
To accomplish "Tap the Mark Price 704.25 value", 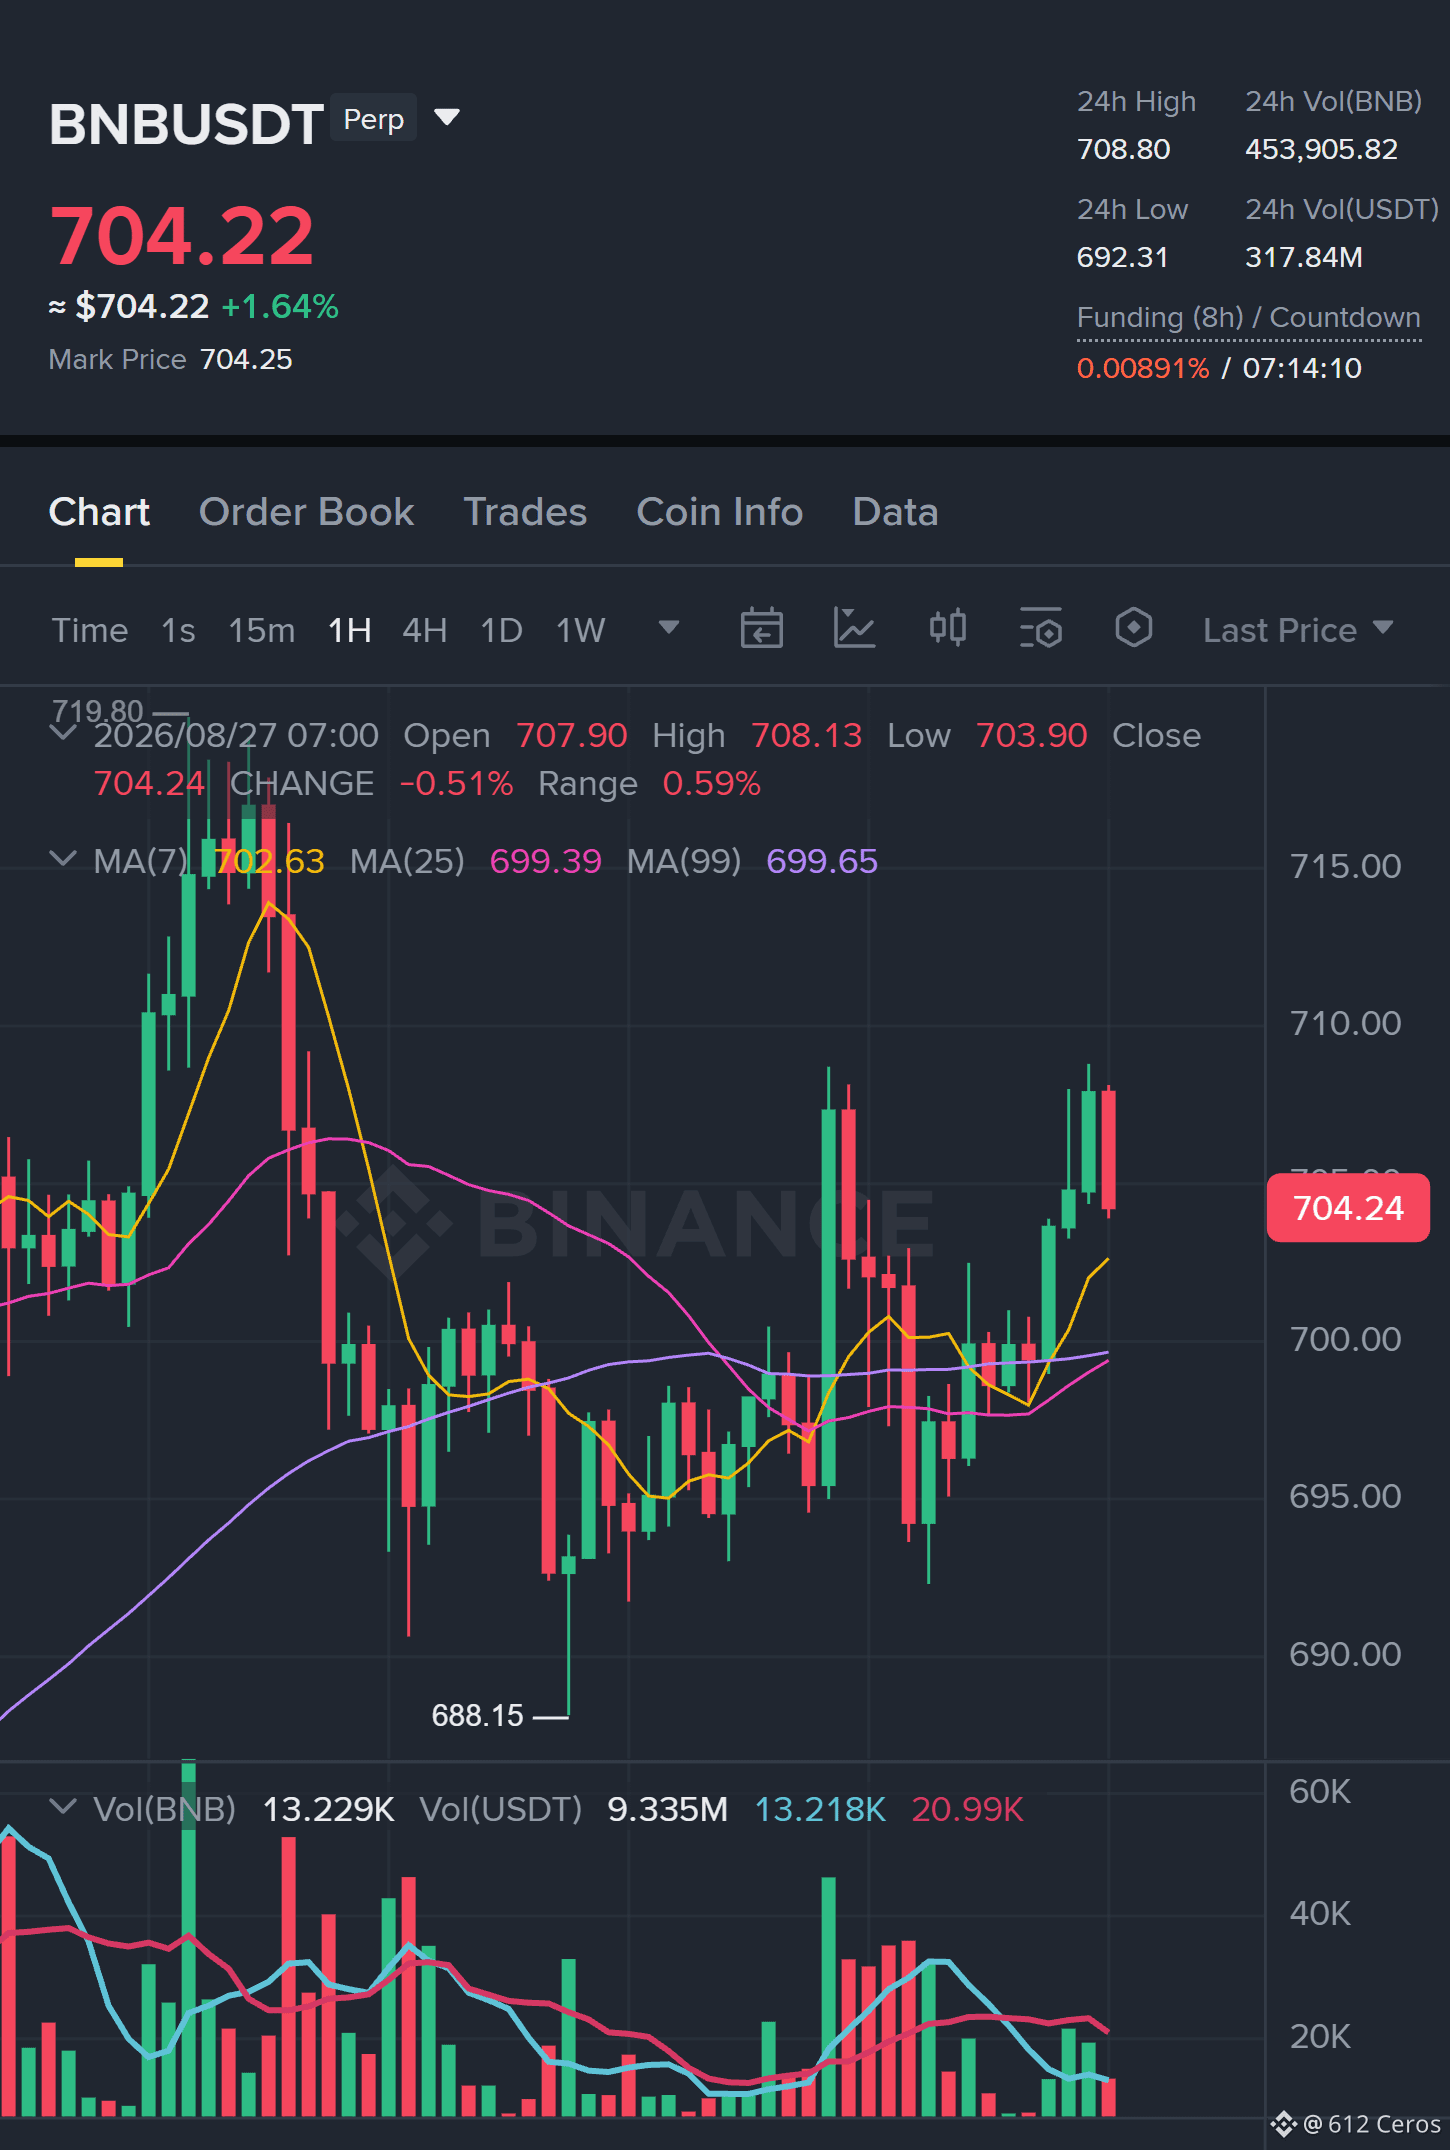I will click(x=246, y=360).
